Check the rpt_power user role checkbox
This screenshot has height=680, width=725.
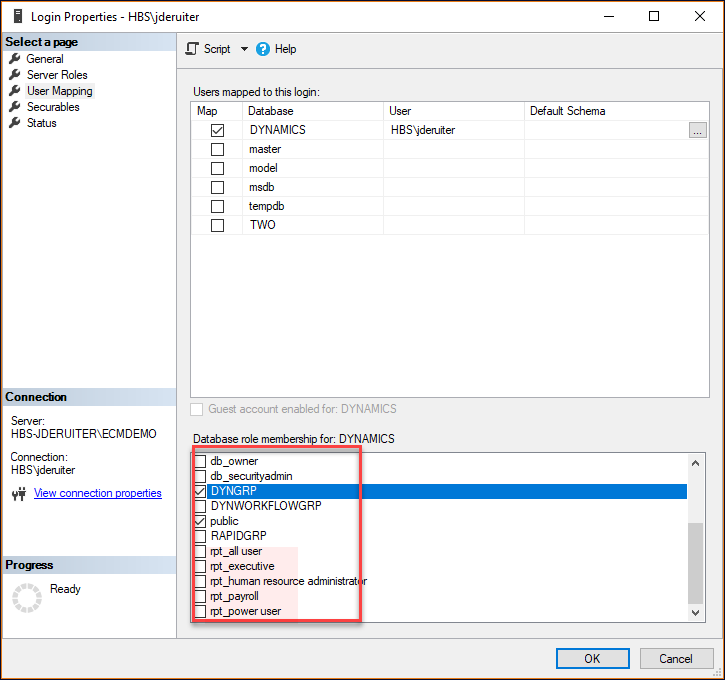tap(200, 611)
